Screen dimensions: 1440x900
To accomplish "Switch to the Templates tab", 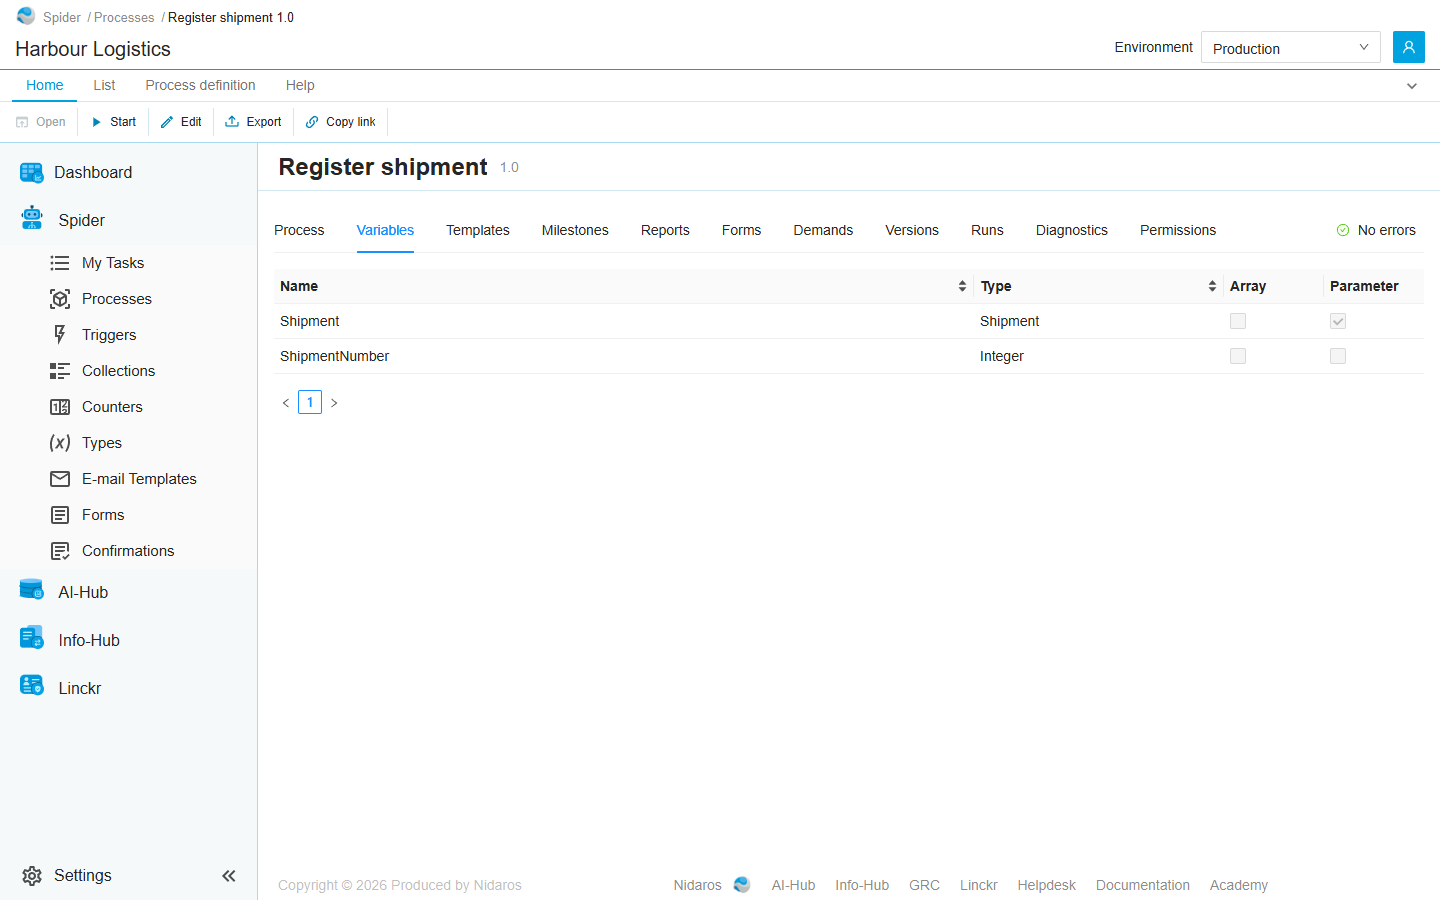I will click(478, 230).
